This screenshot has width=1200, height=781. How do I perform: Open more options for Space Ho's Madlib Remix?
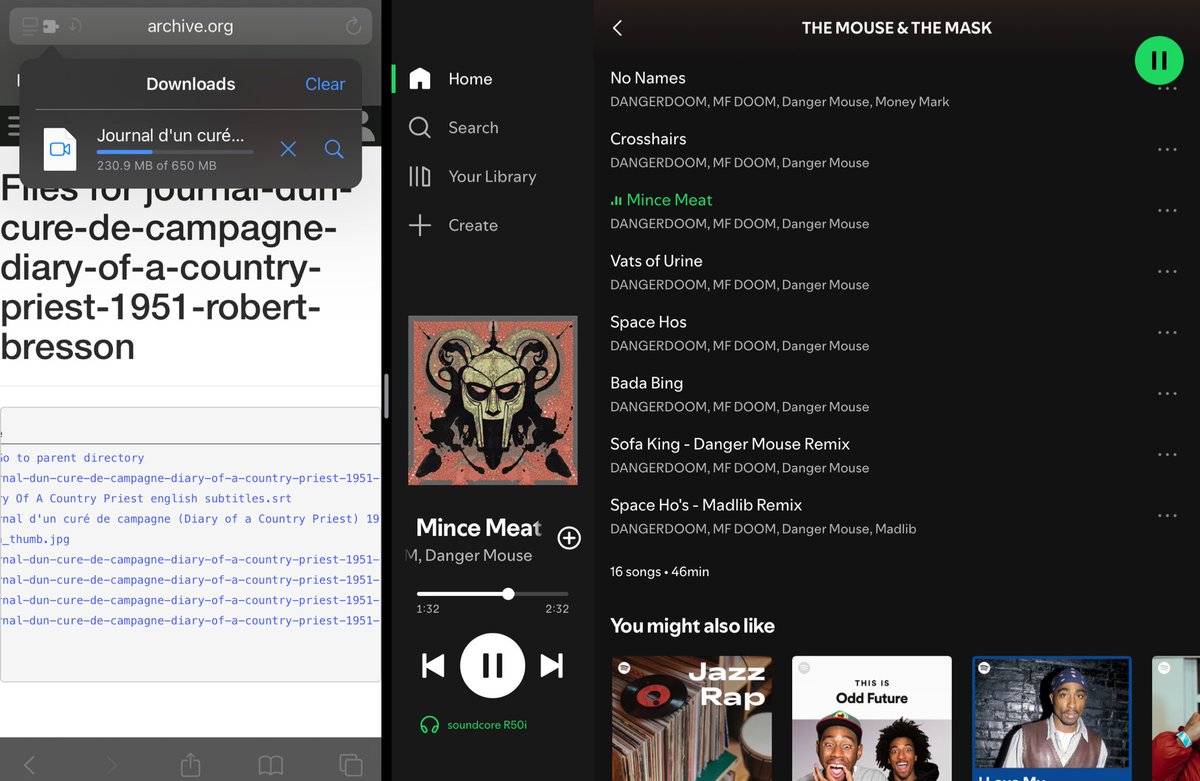point(1166,516)
